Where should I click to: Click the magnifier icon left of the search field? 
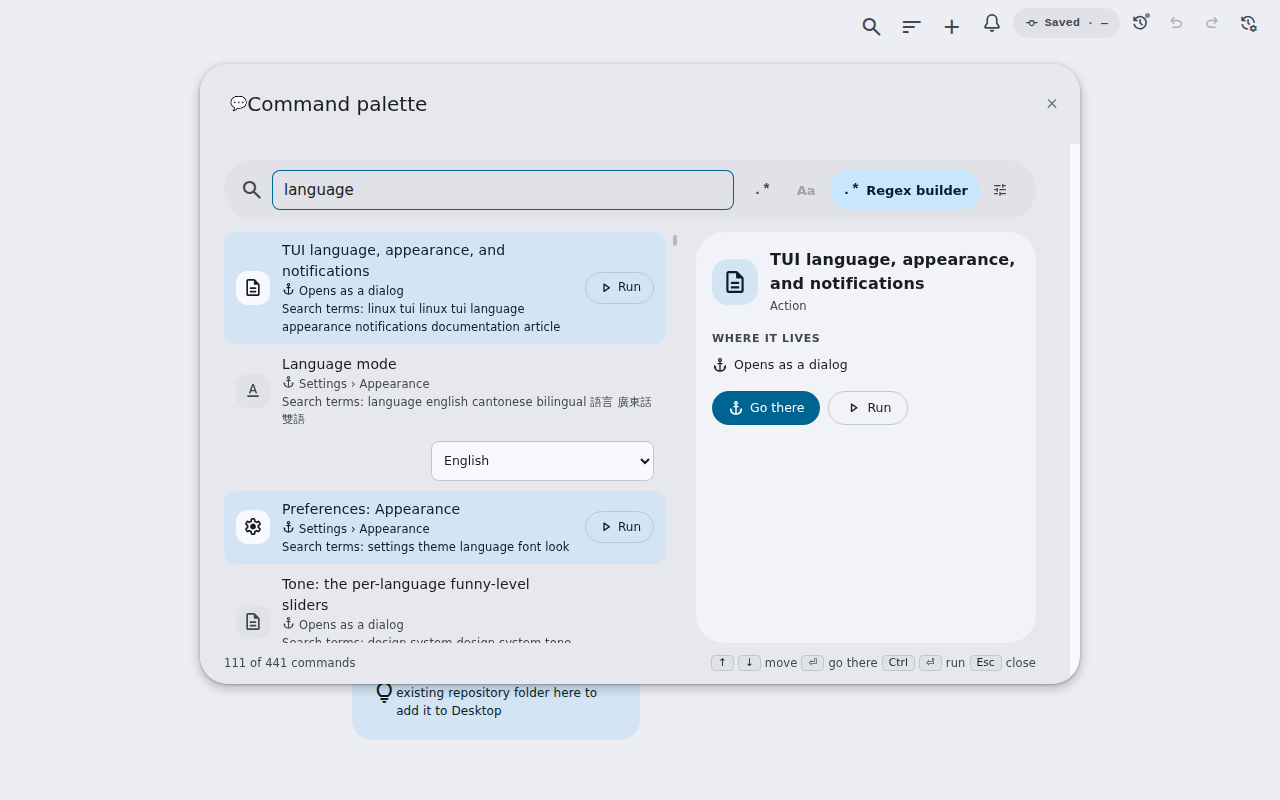[x=252, y=190]
